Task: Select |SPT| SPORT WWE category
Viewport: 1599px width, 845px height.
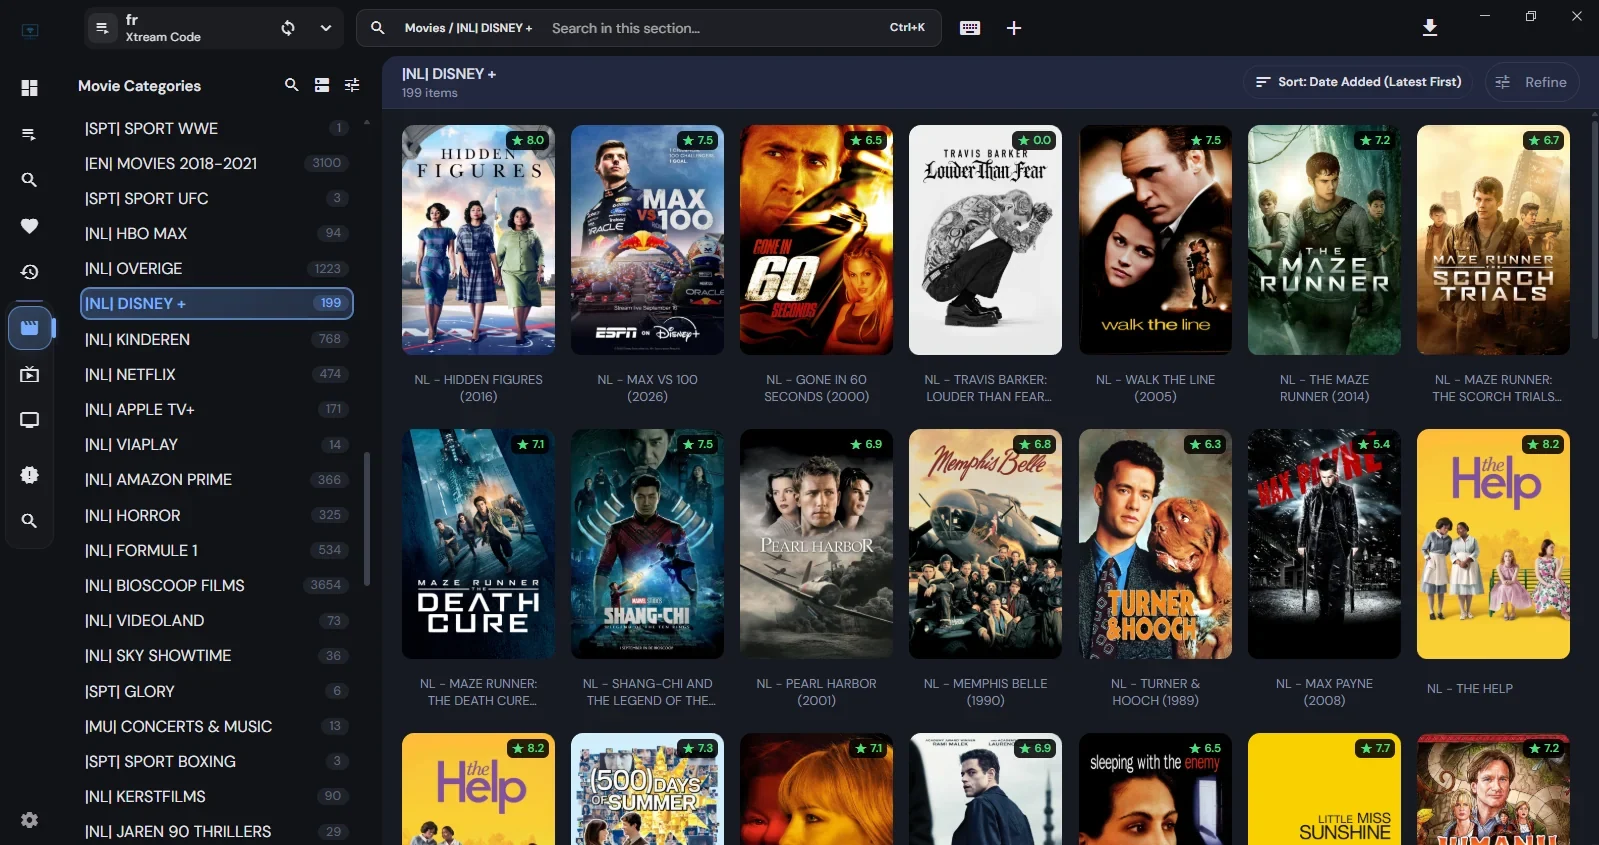Action: pyautogui.click(x=216, y=128)
